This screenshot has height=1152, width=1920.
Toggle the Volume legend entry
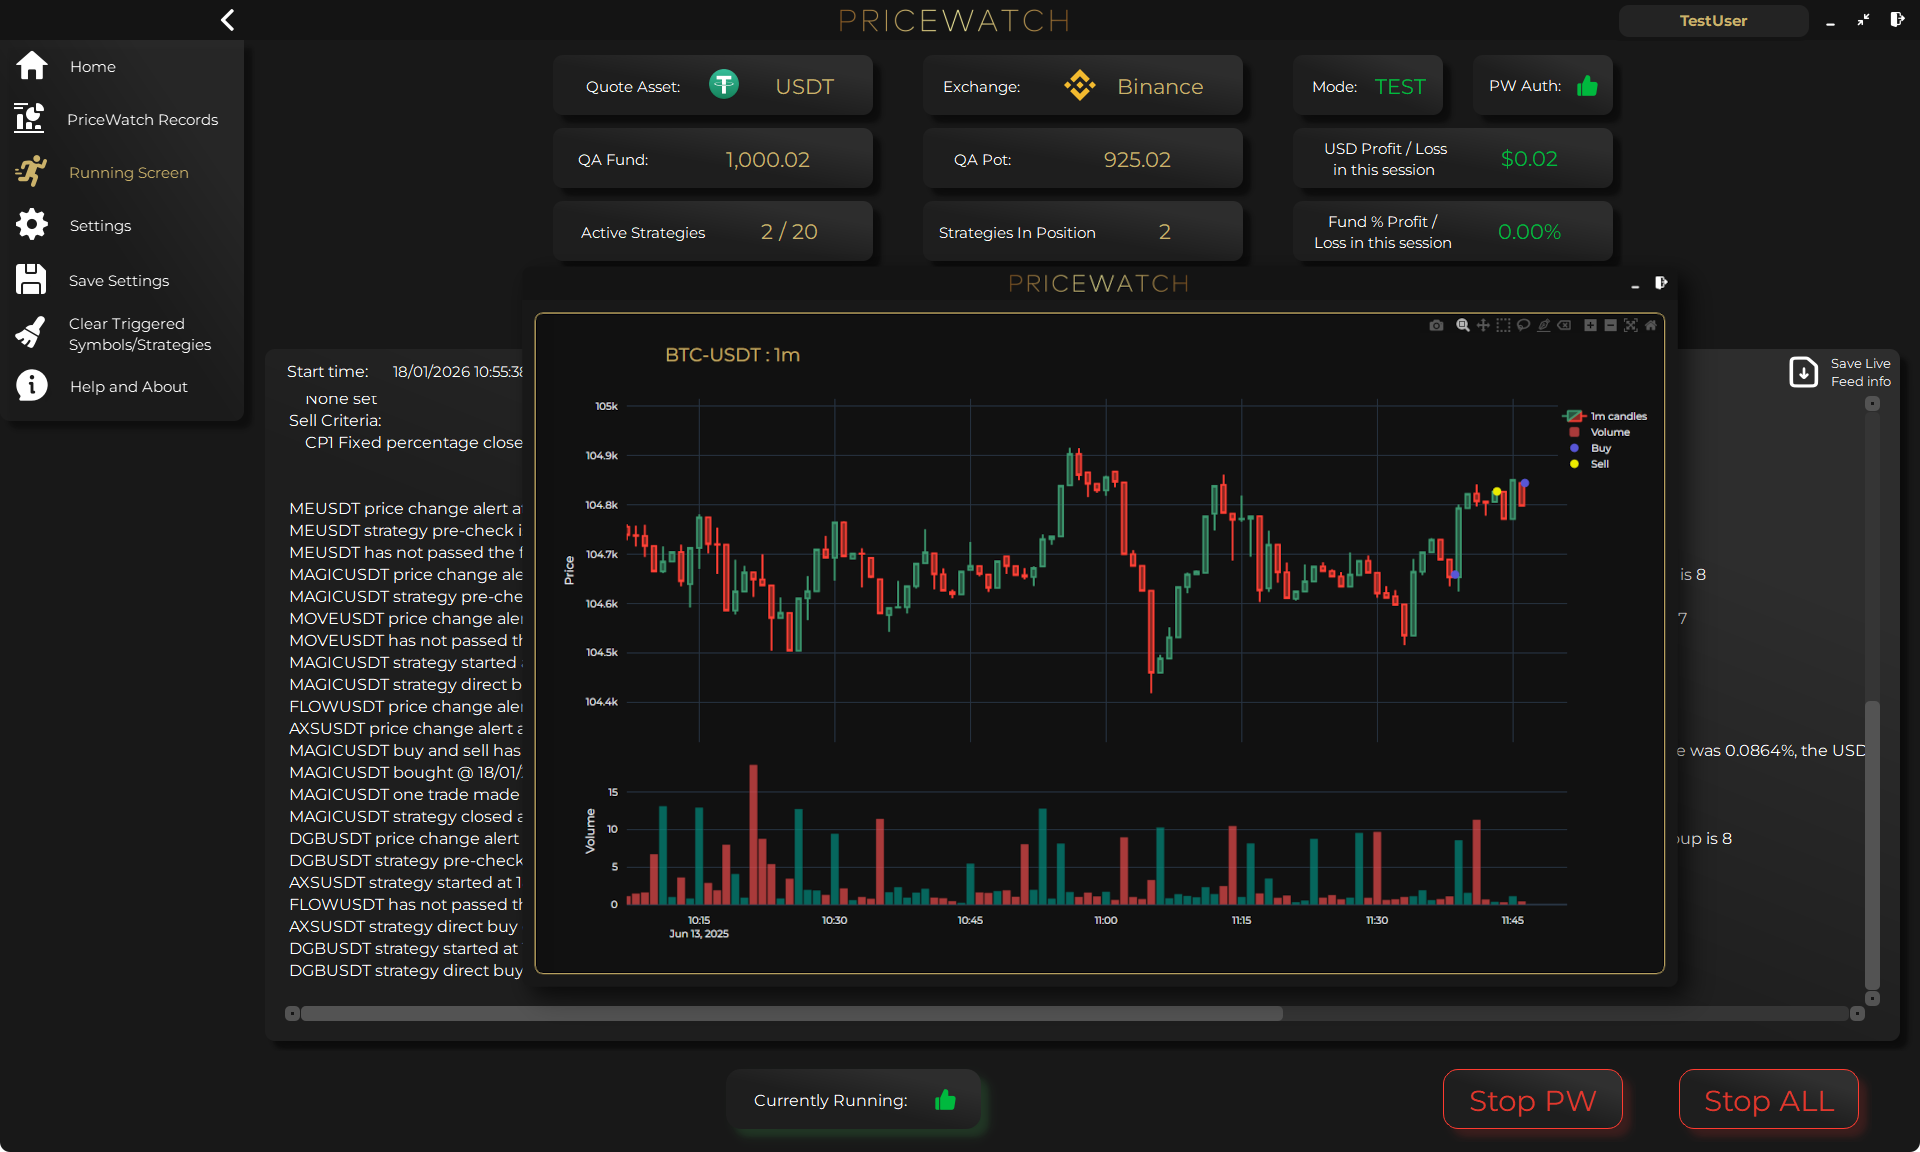tap(1600, 432)
